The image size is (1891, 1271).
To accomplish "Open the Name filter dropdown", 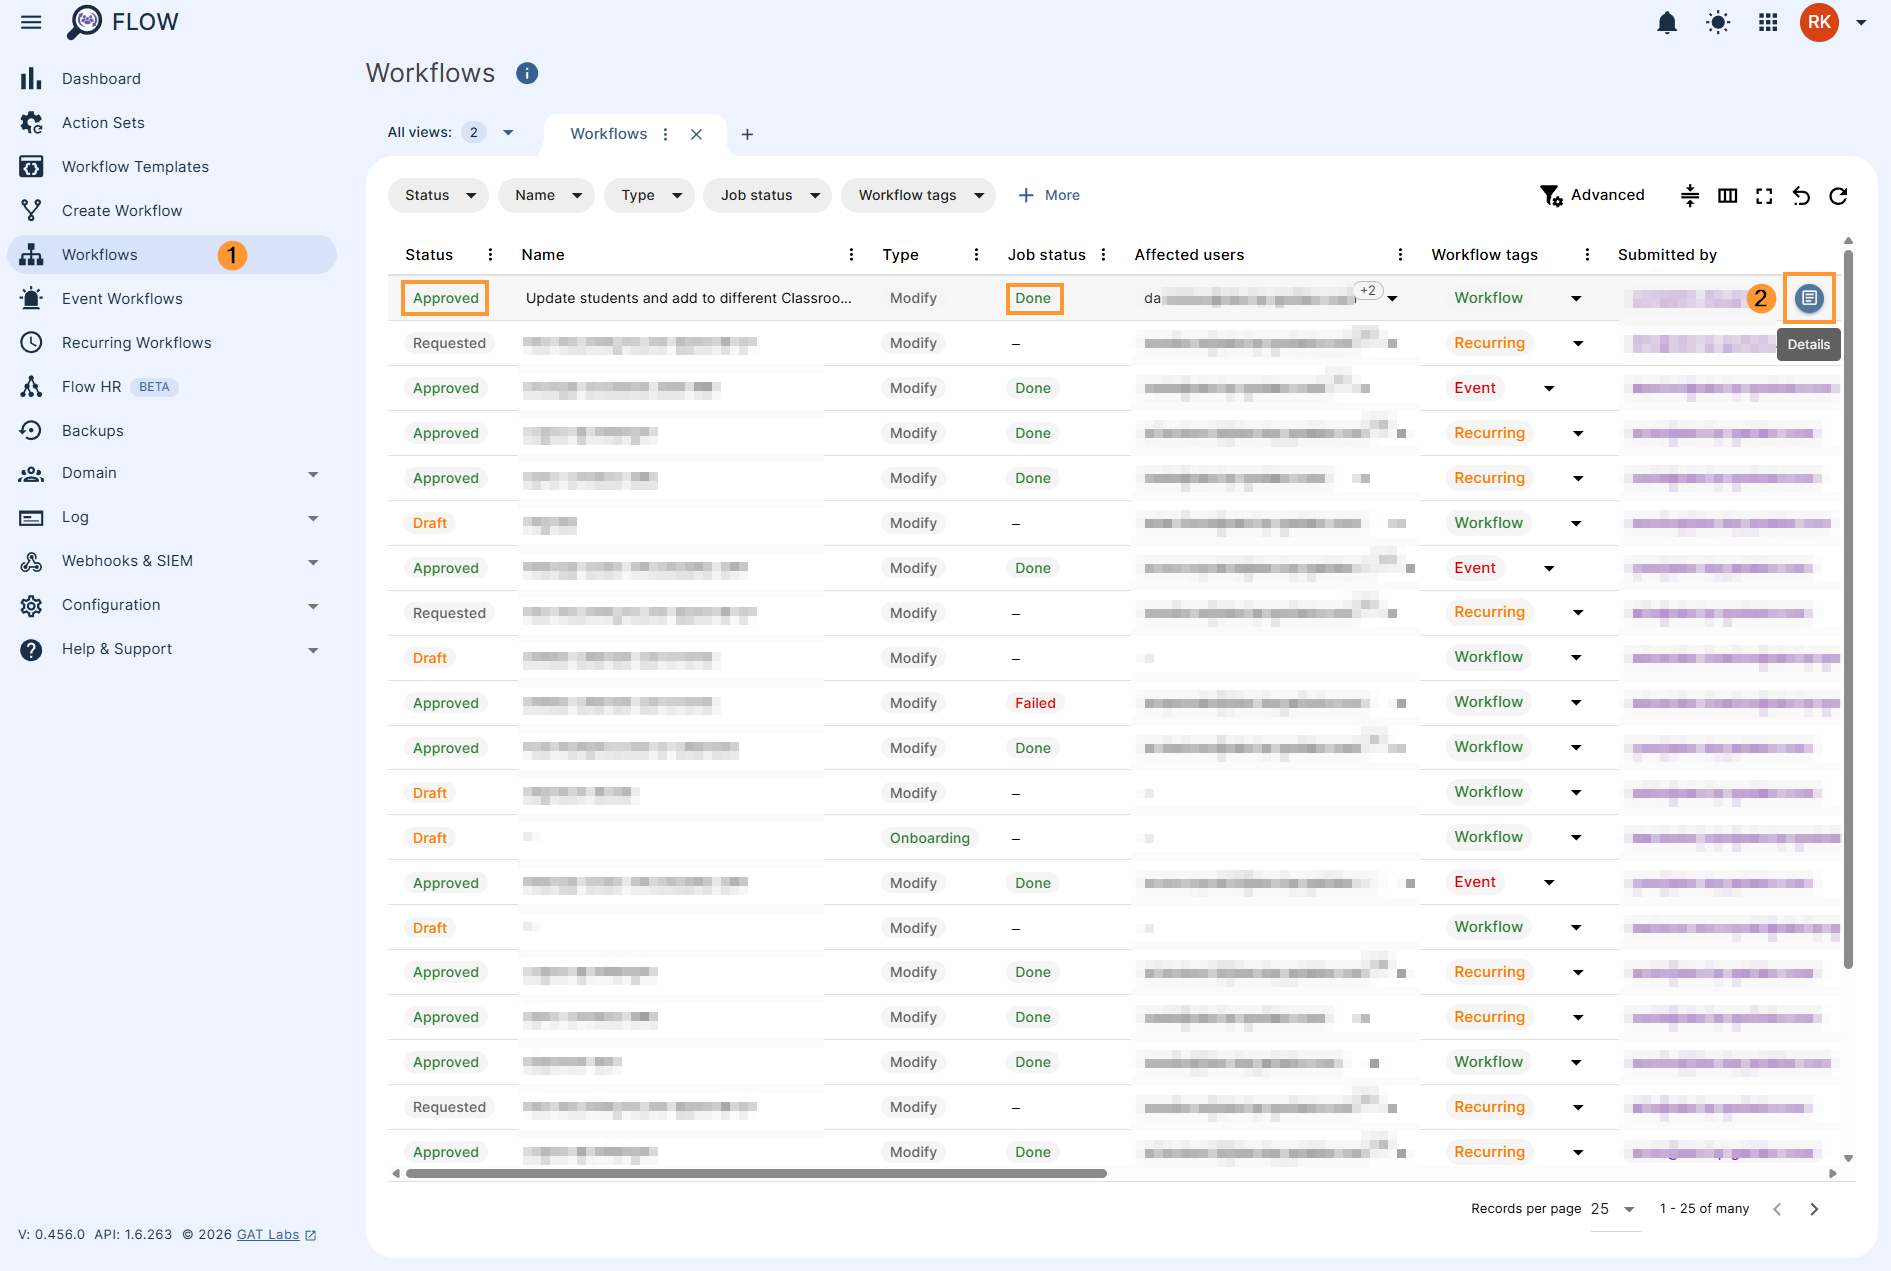I will [x=546, y=195].
